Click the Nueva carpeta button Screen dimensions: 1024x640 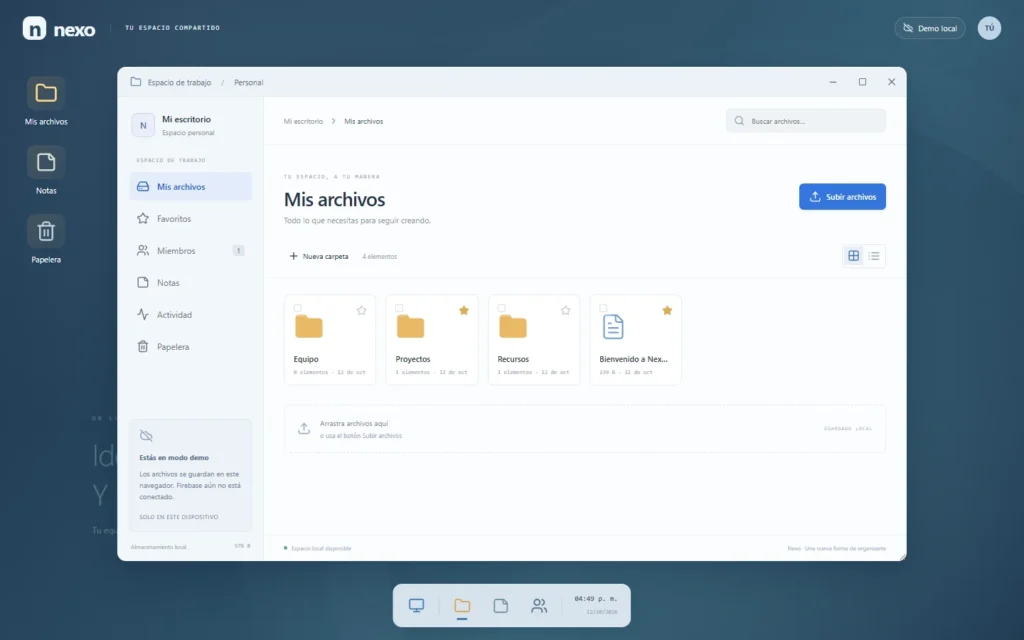point(319,256)
